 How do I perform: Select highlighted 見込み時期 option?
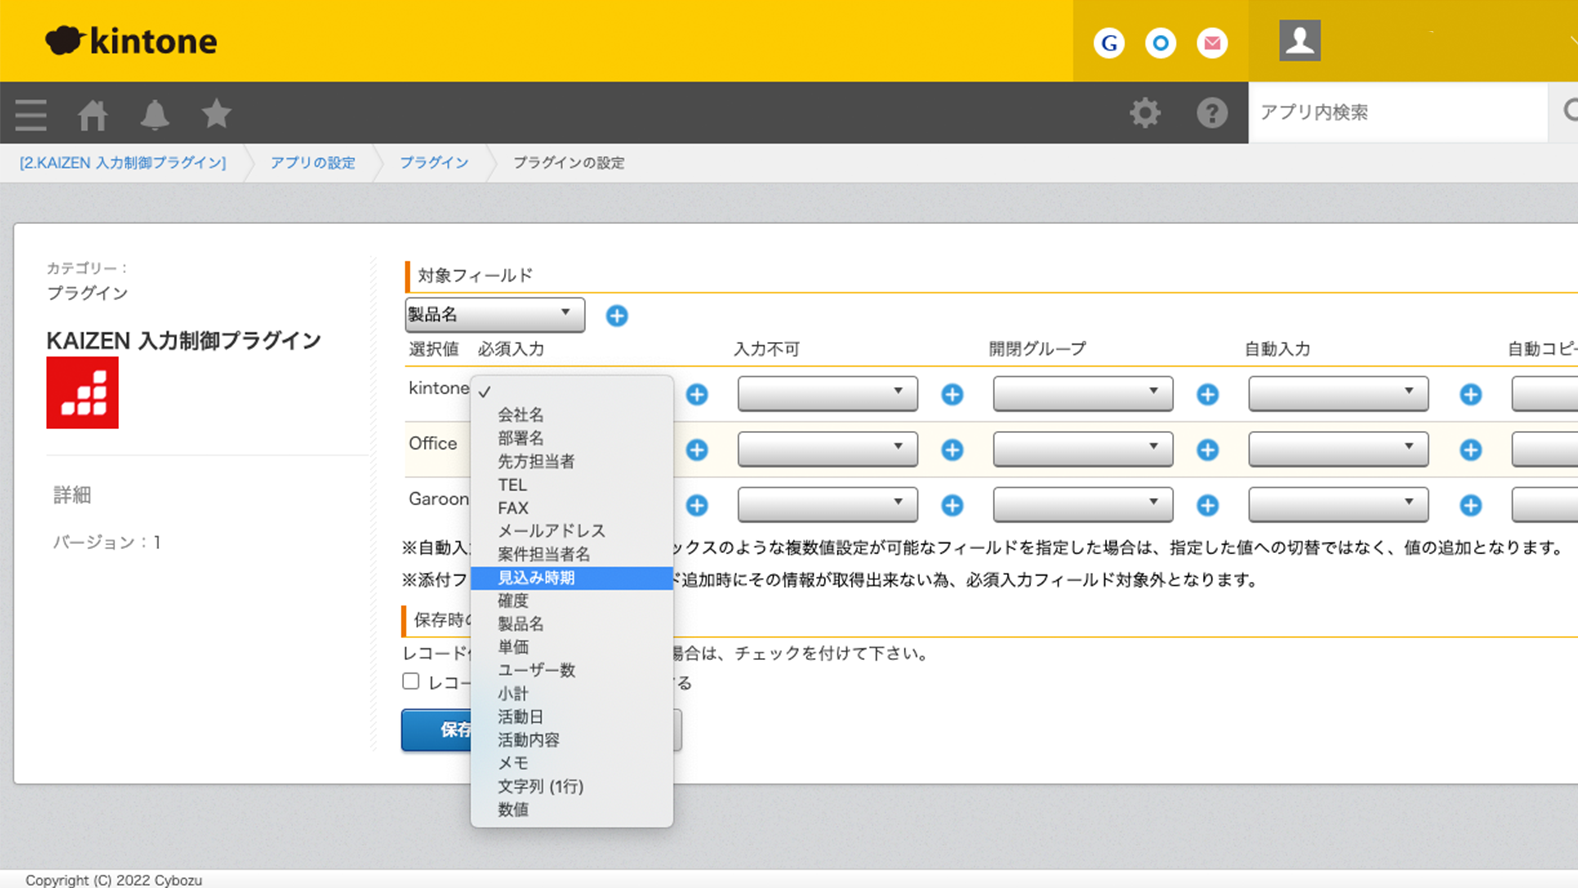pos(572,578)
